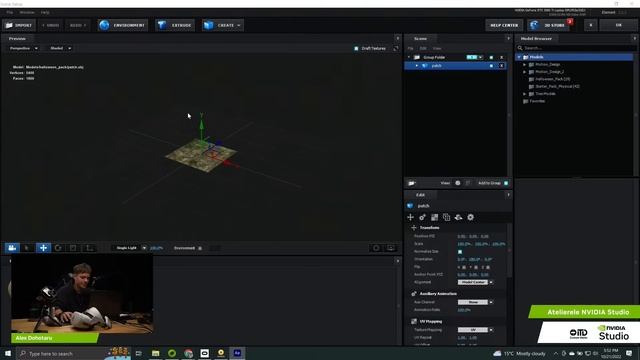Open the Scene panel Edit menu
640x360 pixels.
(x=423, y=49)
